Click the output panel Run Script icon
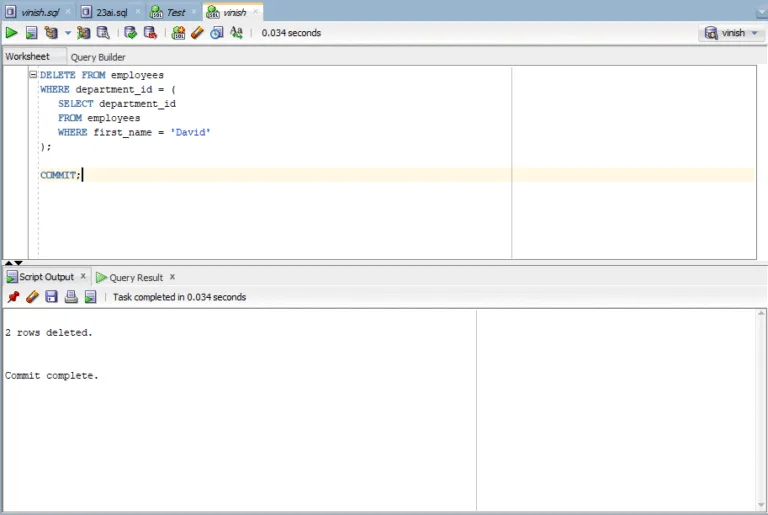Viewport: 768px width, 515px height. point(91,296)
